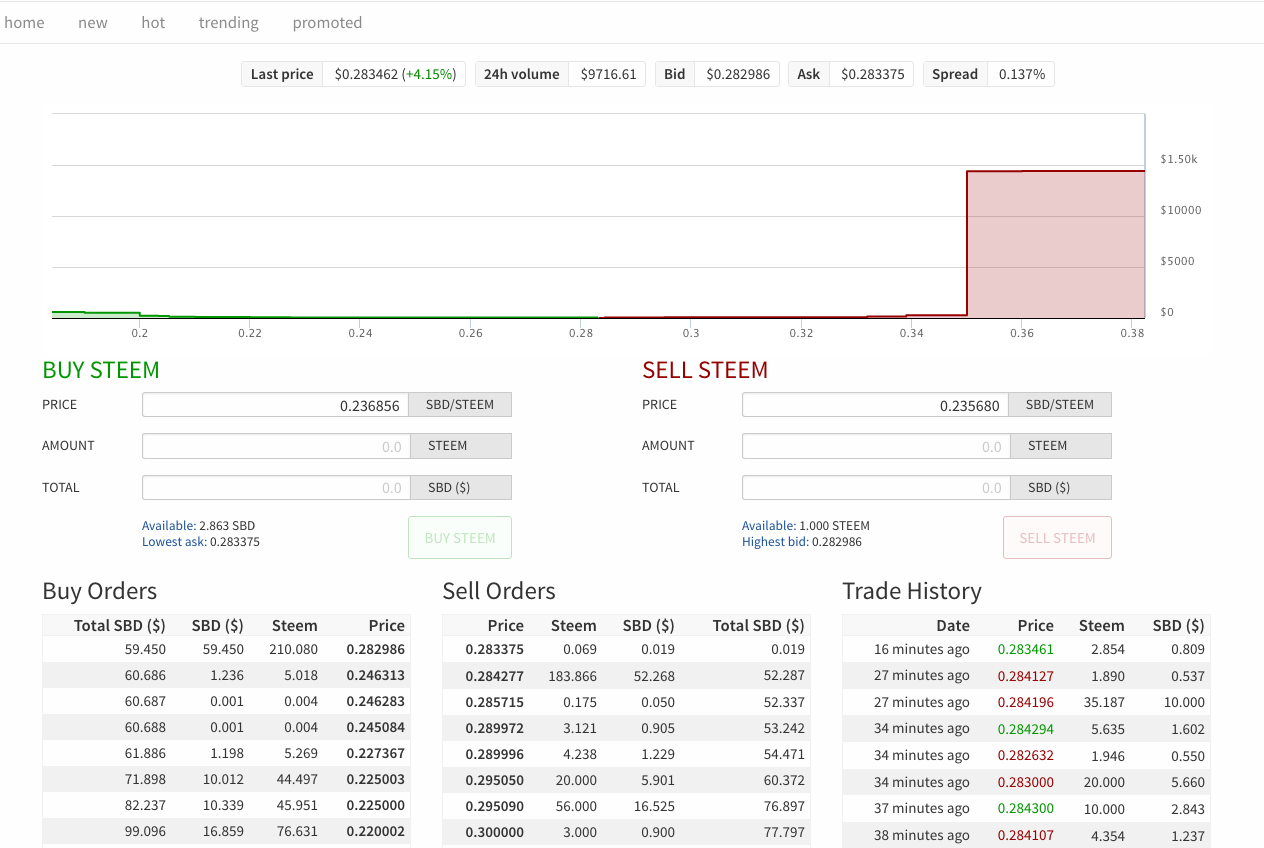Select buy order at price 0.227367

click(226, 753)
